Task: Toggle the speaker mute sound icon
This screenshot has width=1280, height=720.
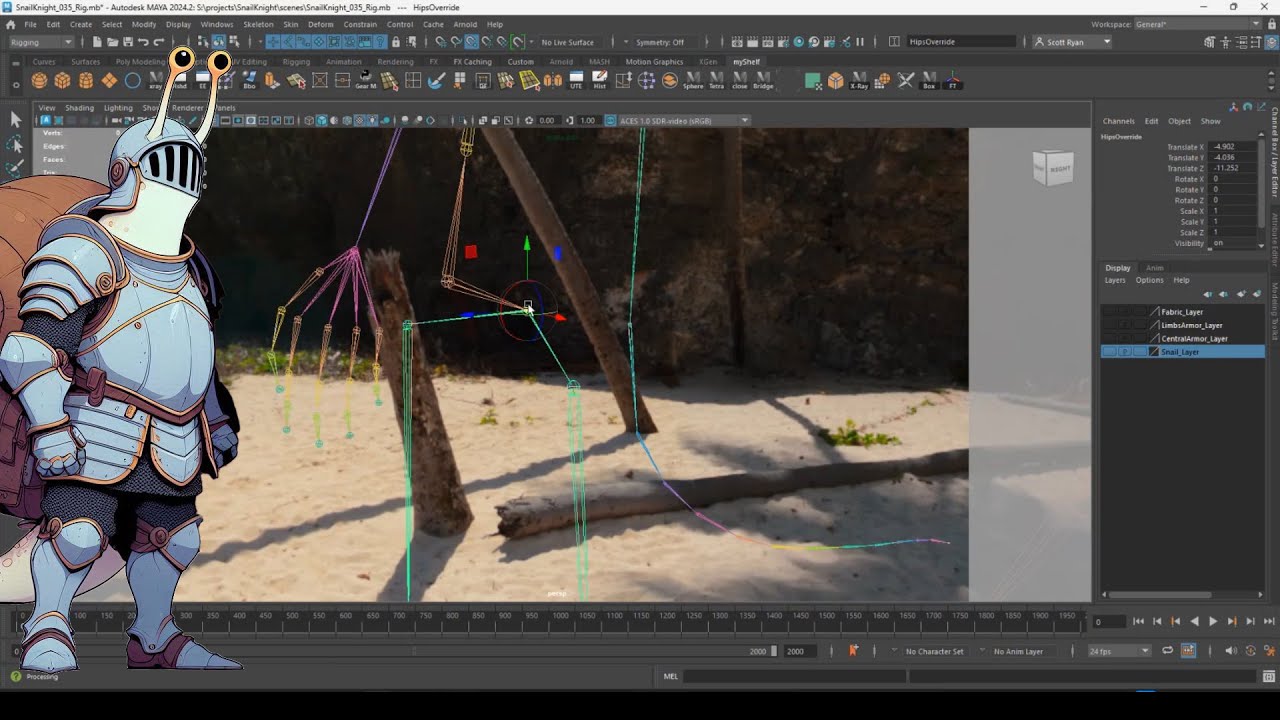Action: pyautogui.click(x=1230, y=651)
